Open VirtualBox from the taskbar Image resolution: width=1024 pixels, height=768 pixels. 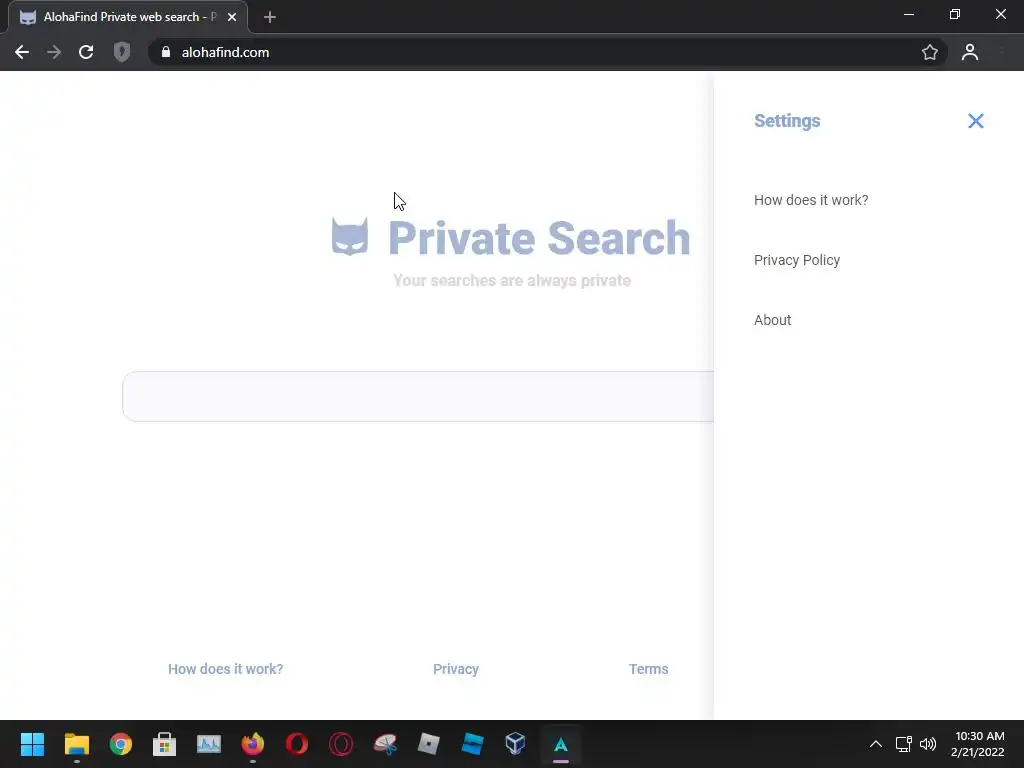tap(515, 744)
